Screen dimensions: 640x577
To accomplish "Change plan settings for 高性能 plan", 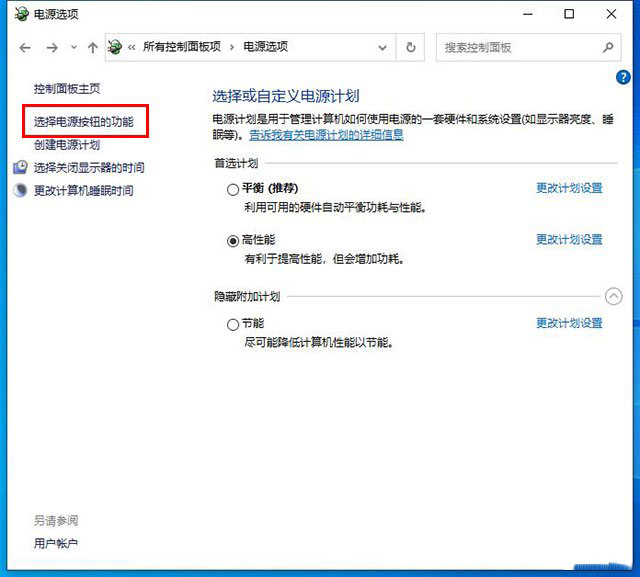I will pyautogui.click(x=569, y=240).
